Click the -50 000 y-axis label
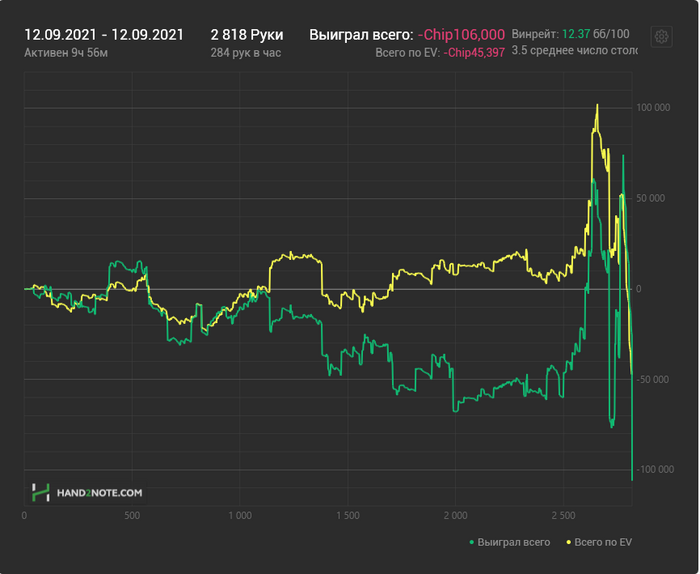Viewport: 700px width, 574px height. 652,380
